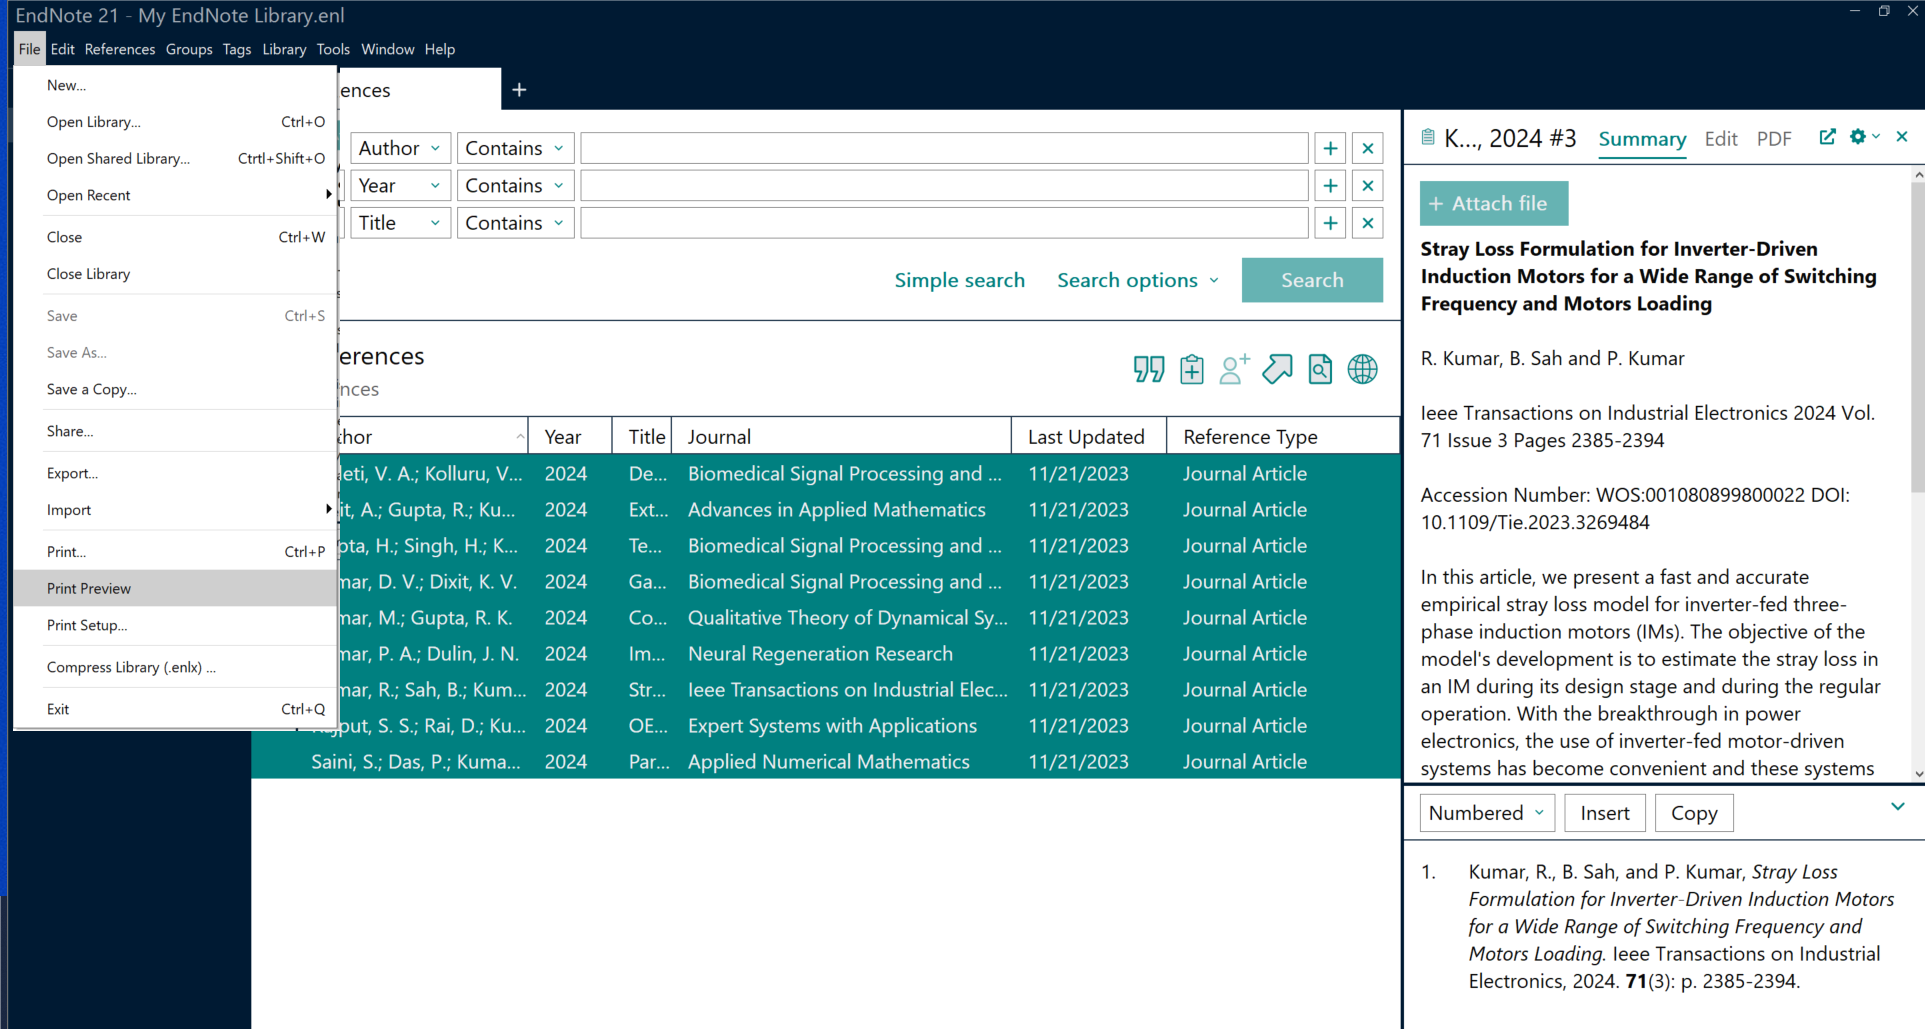This screenshot has height=1029, width=1925.
Task: Click the Simple search link
Action: (x=959, y=280)
